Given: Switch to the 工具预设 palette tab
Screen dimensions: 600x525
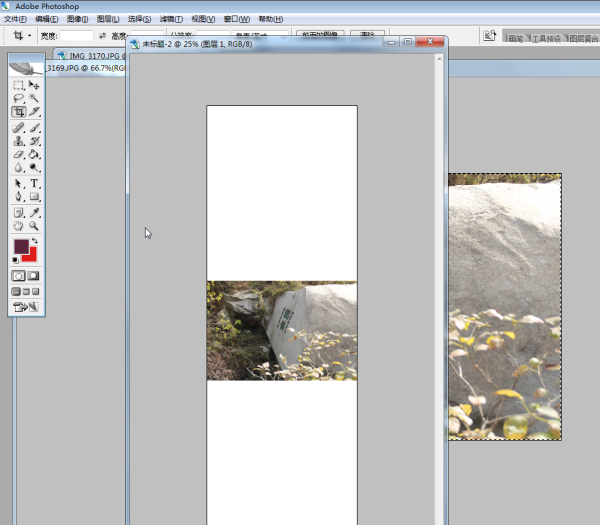Looking at the screenshot, I should point(546,38).
